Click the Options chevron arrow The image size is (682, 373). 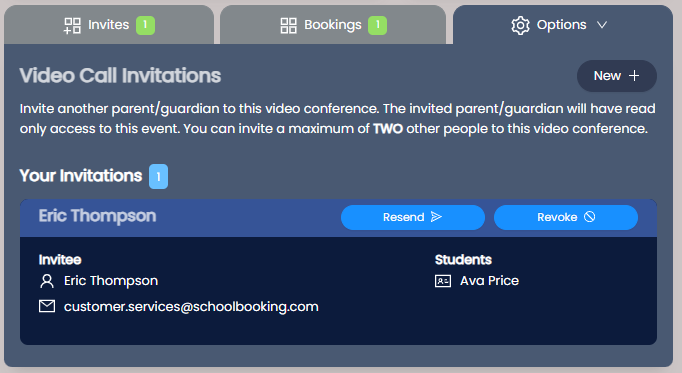602,25
